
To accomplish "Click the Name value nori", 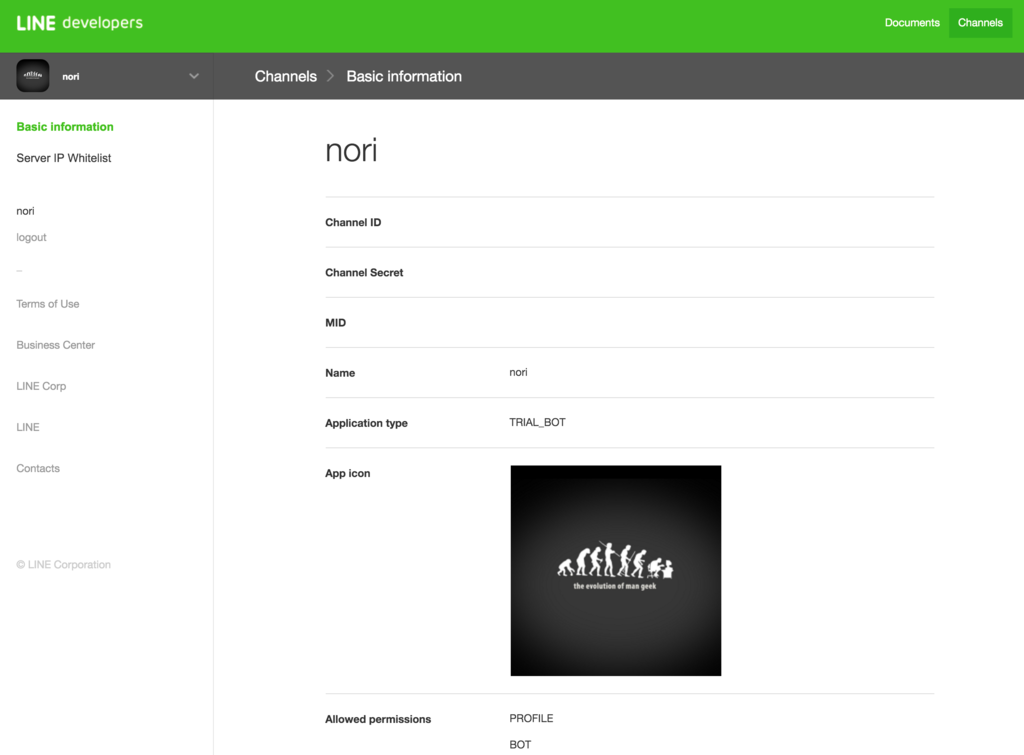I will pyautogui.click(x=518, y=372).
